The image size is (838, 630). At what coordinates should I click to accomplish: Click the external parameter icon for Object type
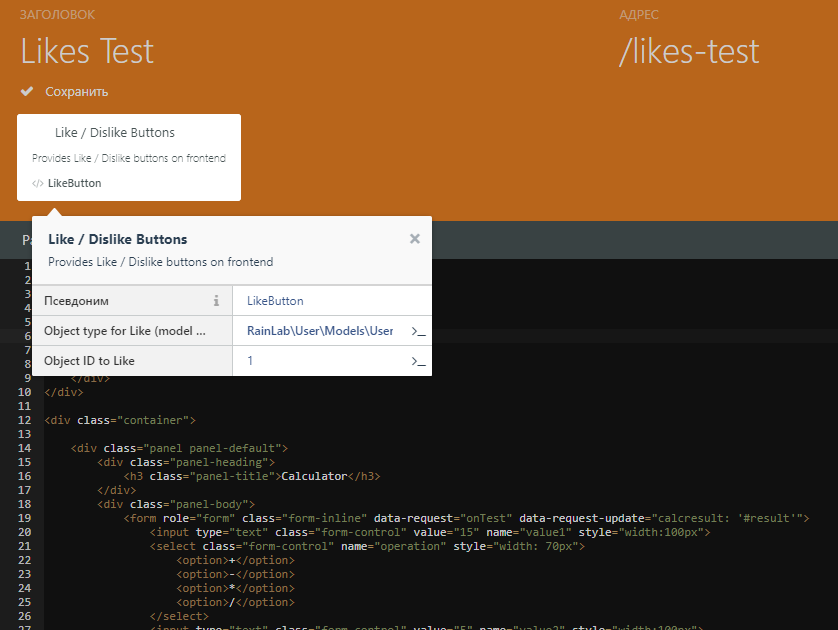[418, 331]
